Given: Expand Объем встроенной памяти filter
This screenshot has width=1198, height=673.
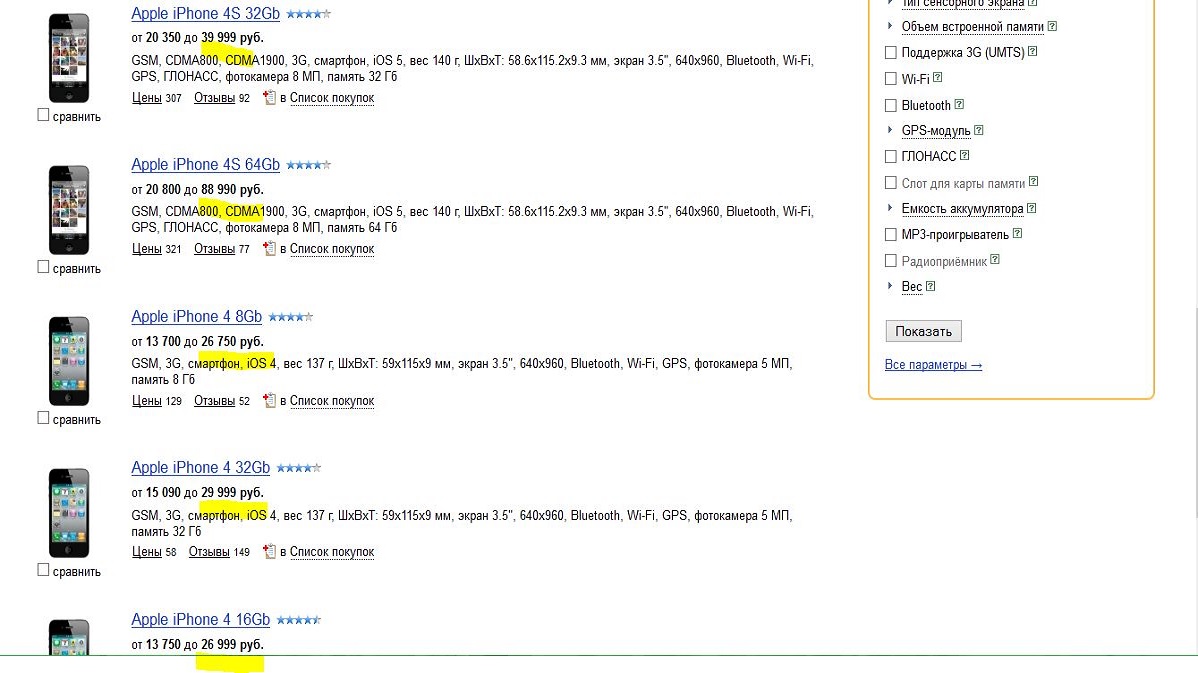Looking at the screenshot, I should [972, 27].
